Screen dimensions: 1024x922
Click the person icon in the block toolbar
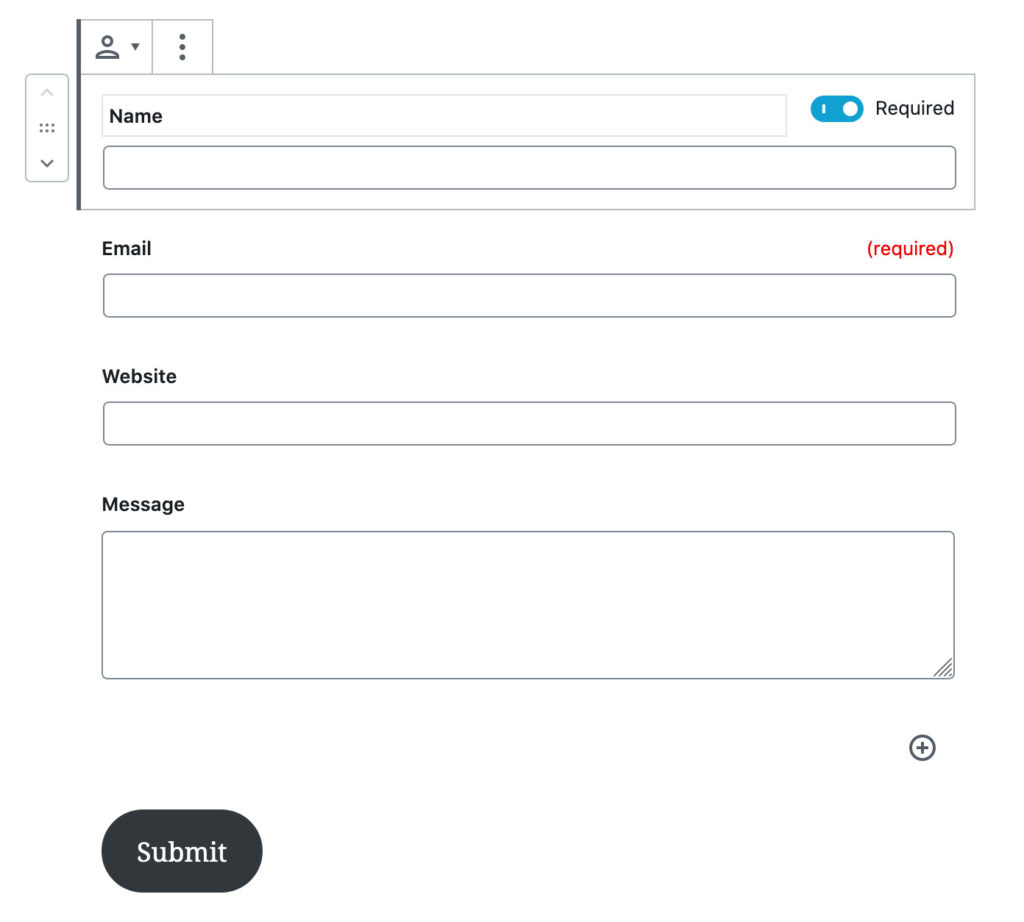point(107,44)
